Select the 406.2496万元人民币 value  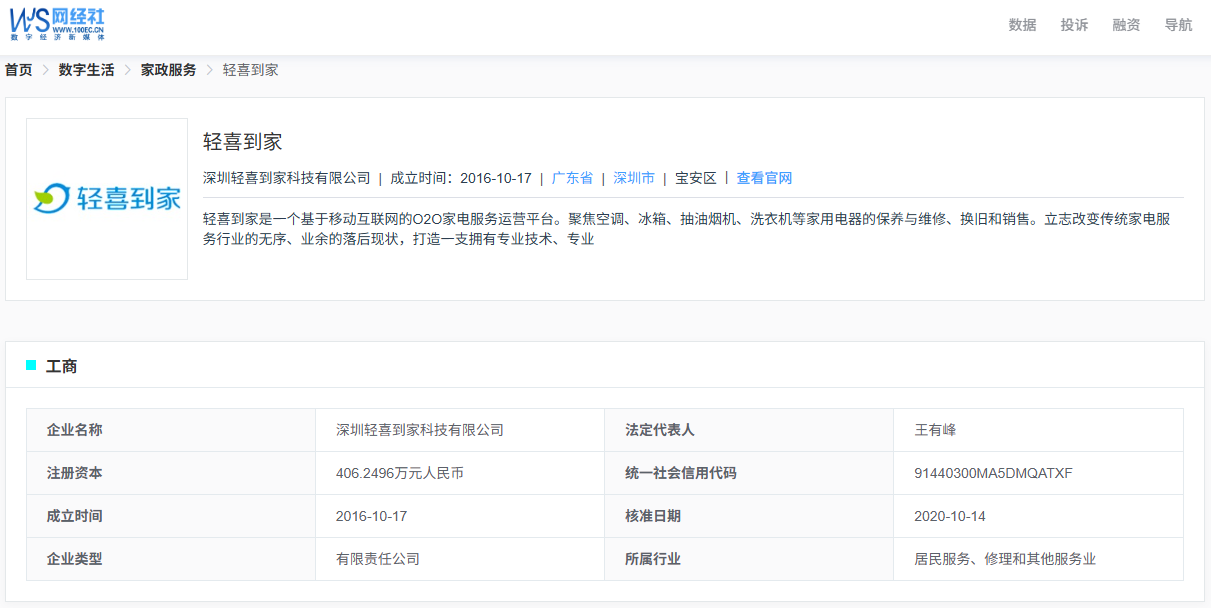click(x=400, y=473)
